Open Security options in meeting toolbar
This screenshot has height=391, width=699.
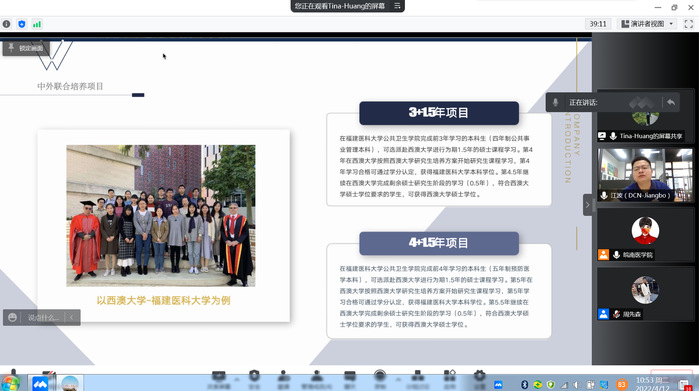[x=254, y=380]
